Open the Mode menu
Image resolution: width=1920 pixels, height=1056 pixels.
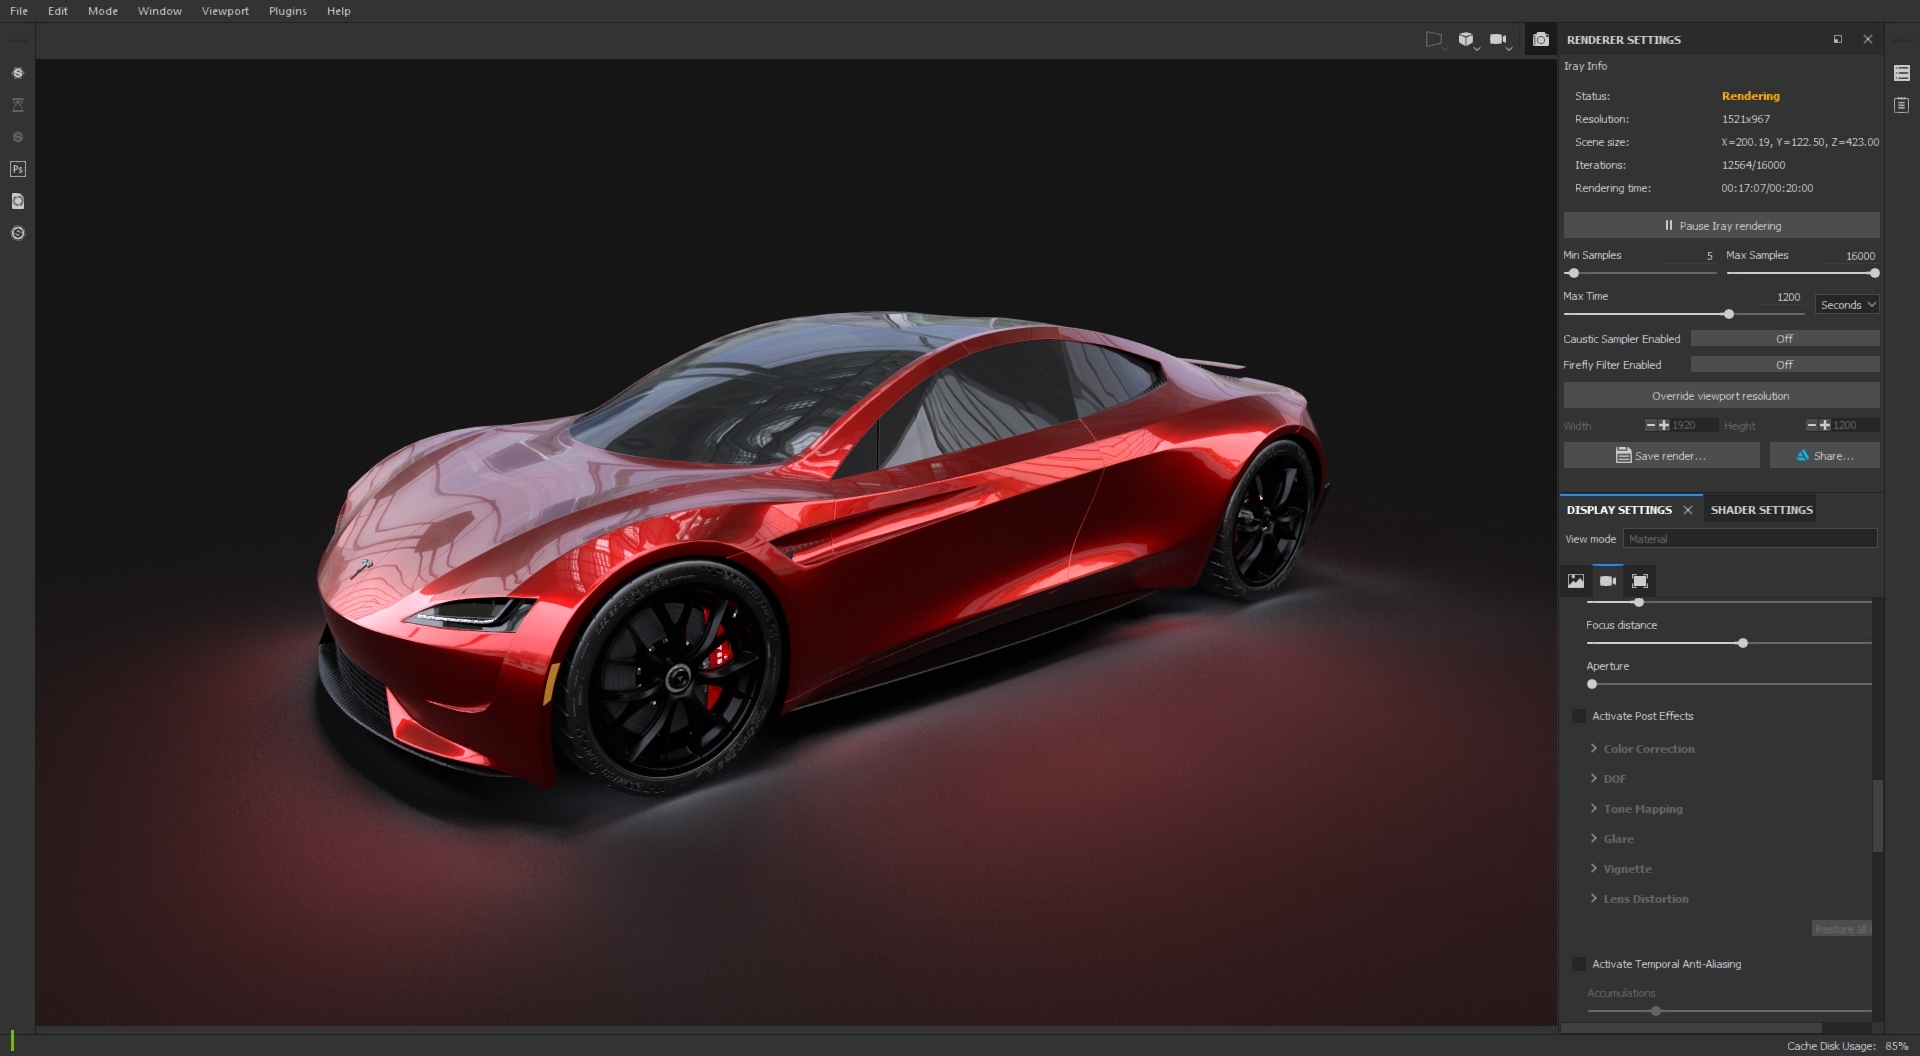[103, 11]
